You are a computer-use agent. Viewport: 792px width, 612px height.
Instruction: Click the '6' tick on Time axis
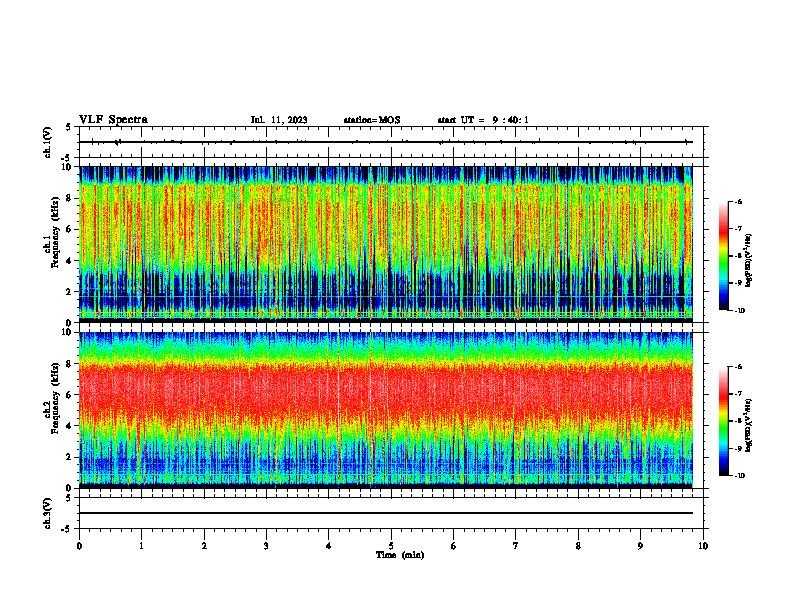click(x=454, y=546)
